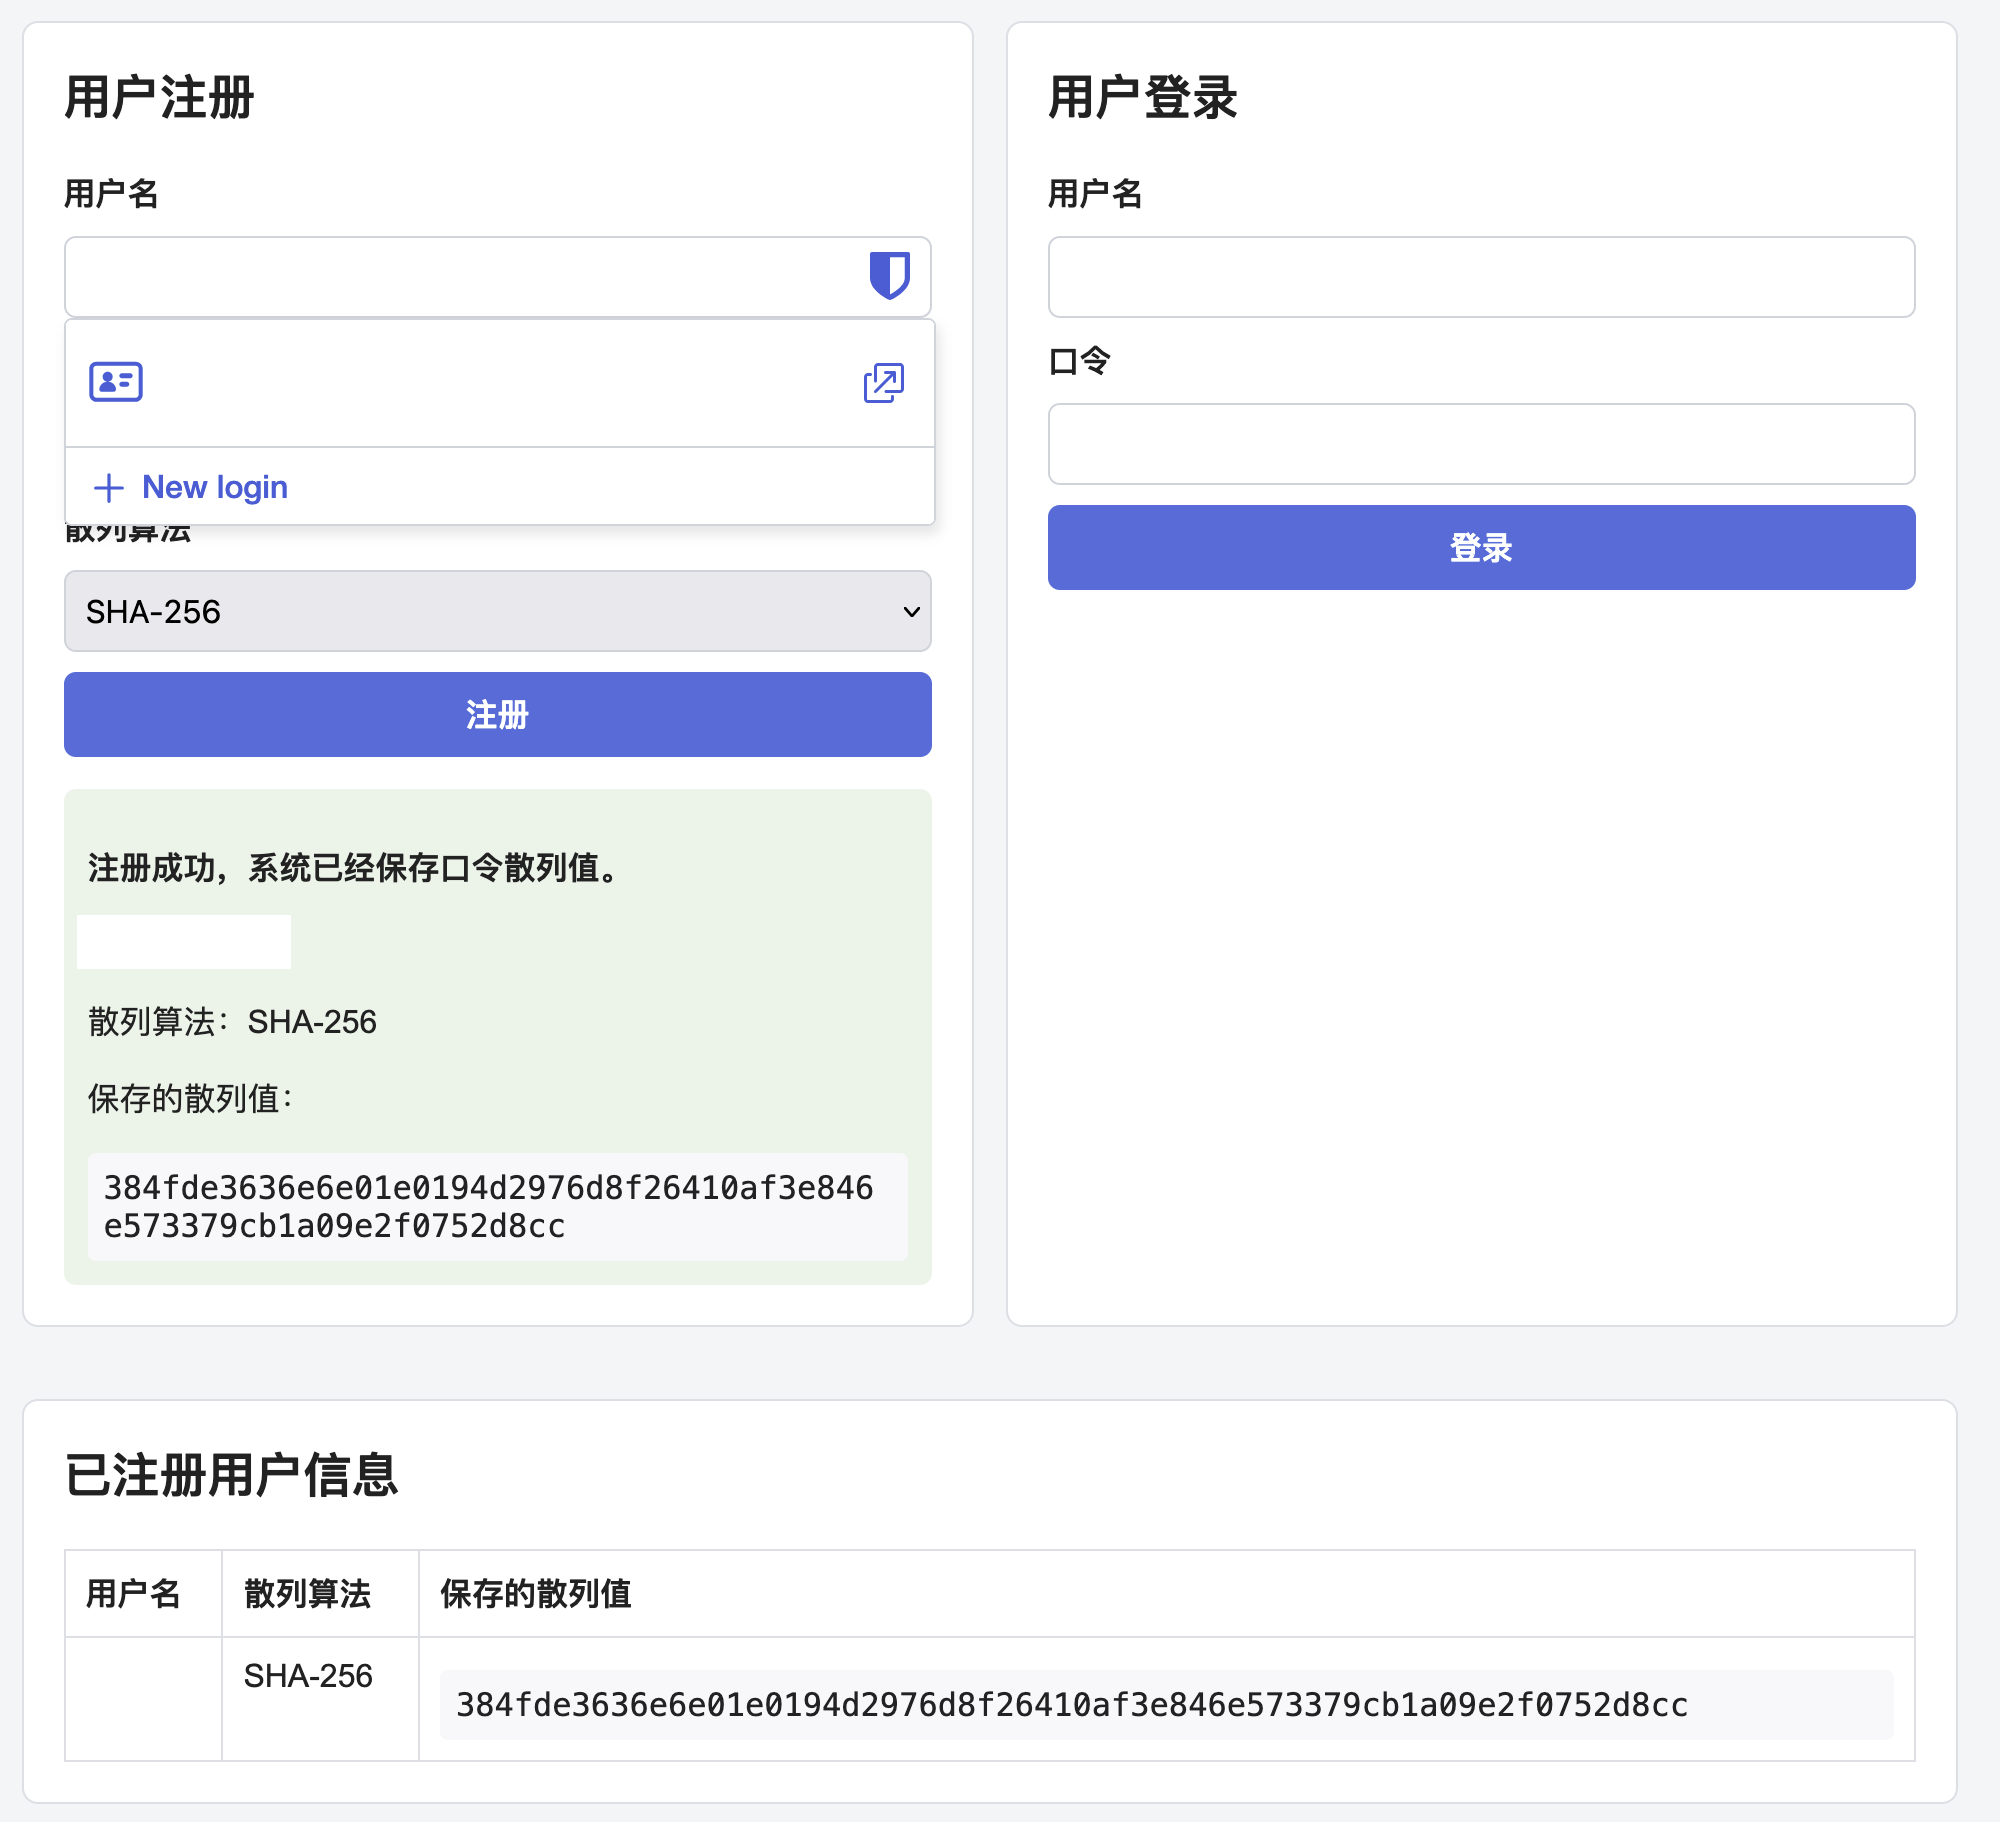Click the 注册 button
Screen dimensions: 2000x1822
click(498, 714)
